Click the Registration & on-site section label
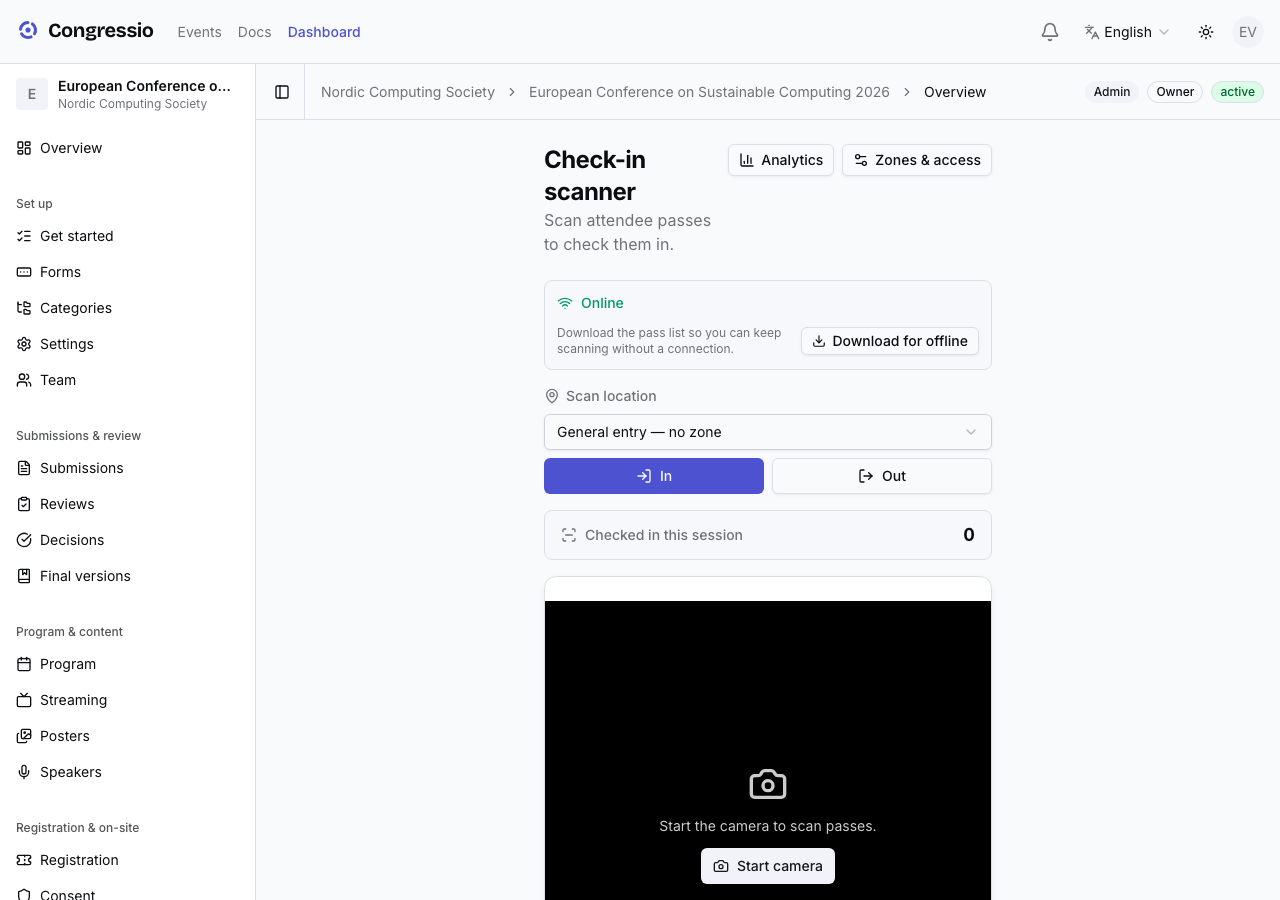 (77, 828)
